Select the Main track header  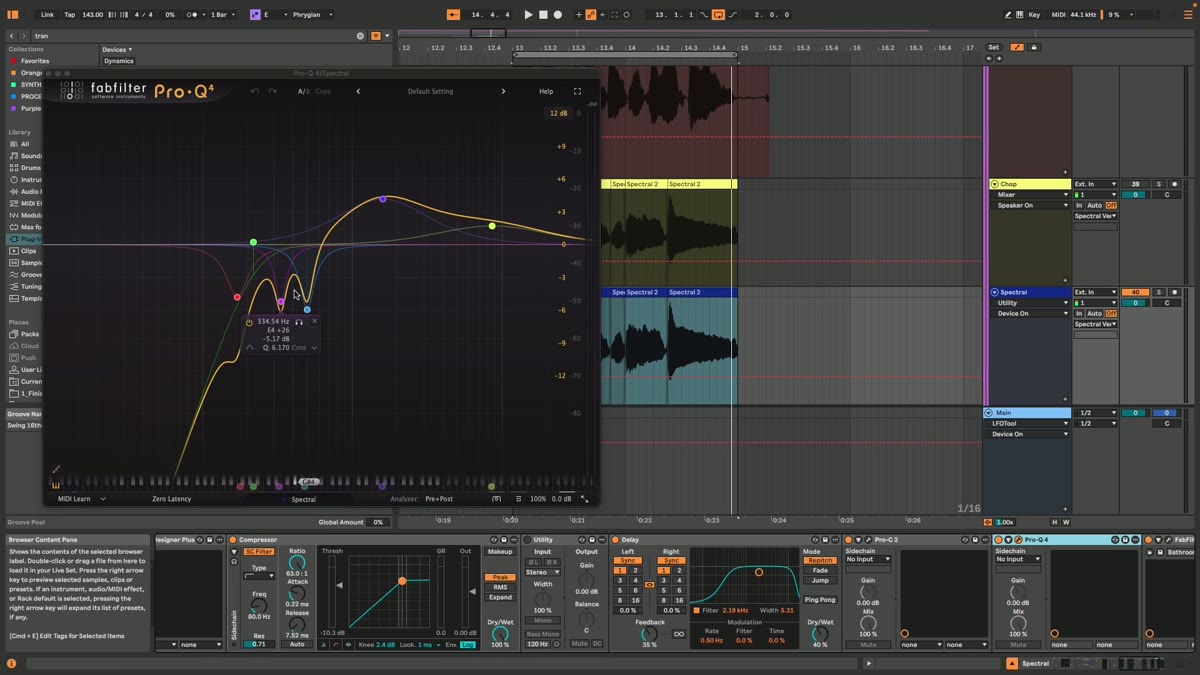[1028, 412]
